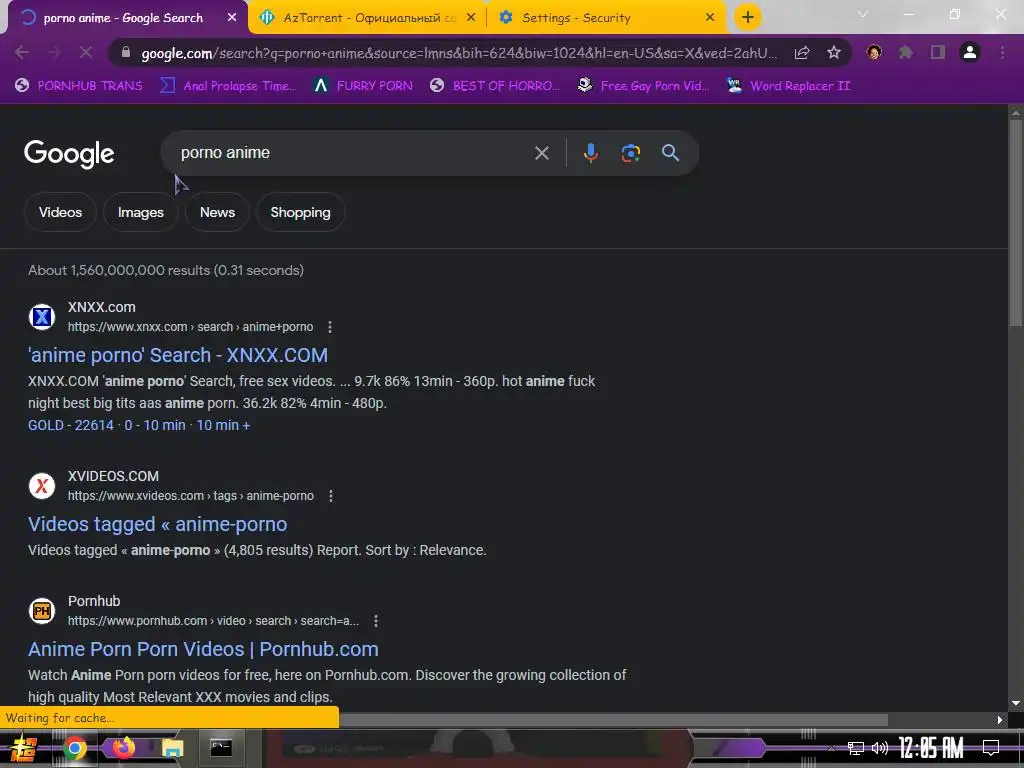Click the padlock site info icon
Viewport: 1024px width, 768px height.
coord(126,53)
